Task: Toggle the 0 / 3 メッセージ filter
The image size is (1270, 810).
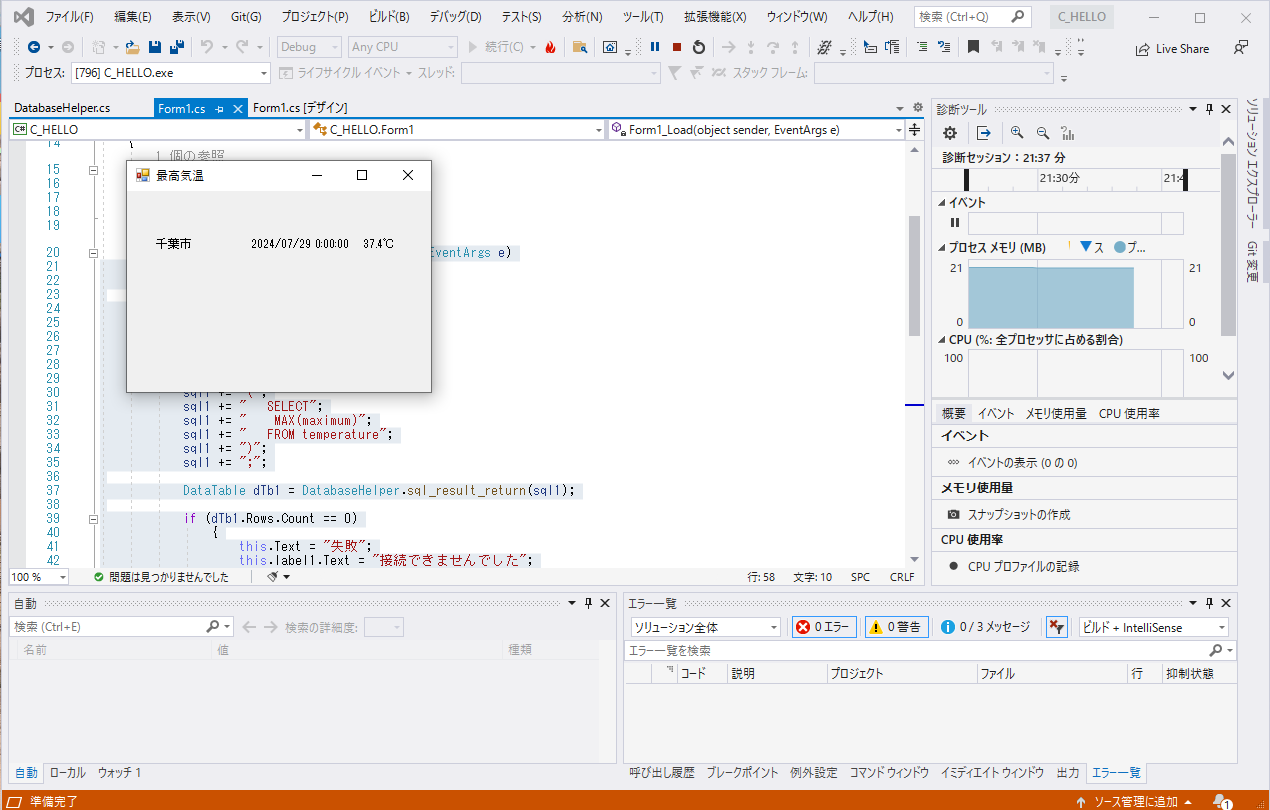Action: pos(984,627)
